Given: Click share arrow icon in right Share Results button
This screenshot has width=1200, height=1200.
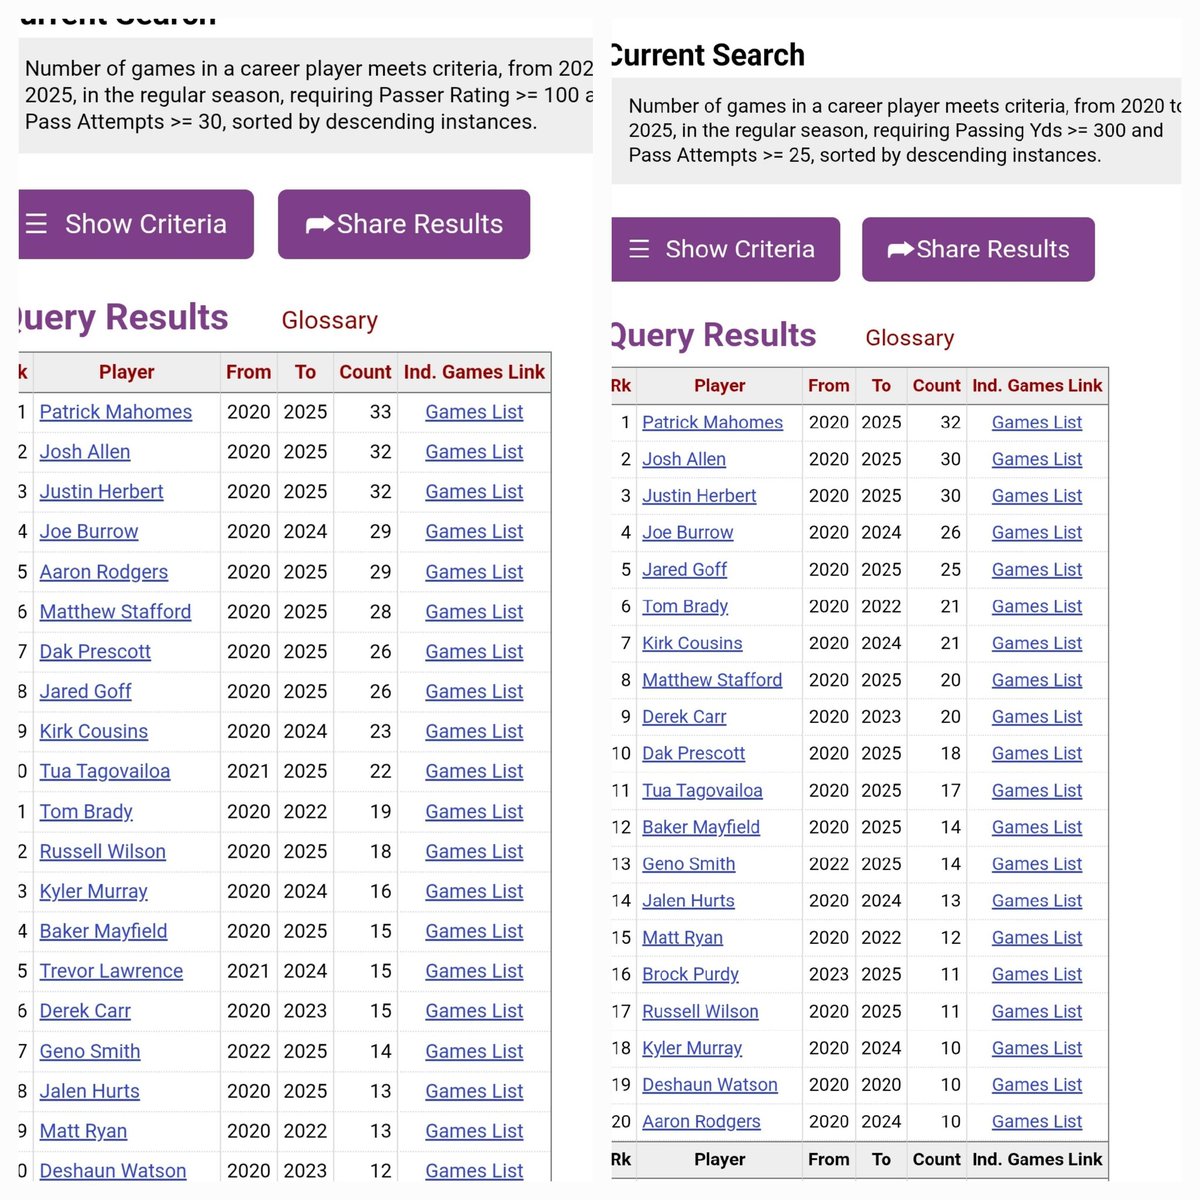Looking at the screenshot, I should (x=901, y=249).
